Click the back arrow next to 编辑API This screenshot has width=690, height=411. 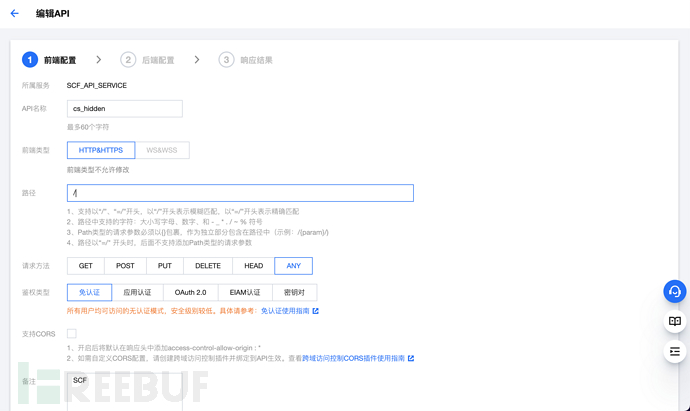click(15, 14)
